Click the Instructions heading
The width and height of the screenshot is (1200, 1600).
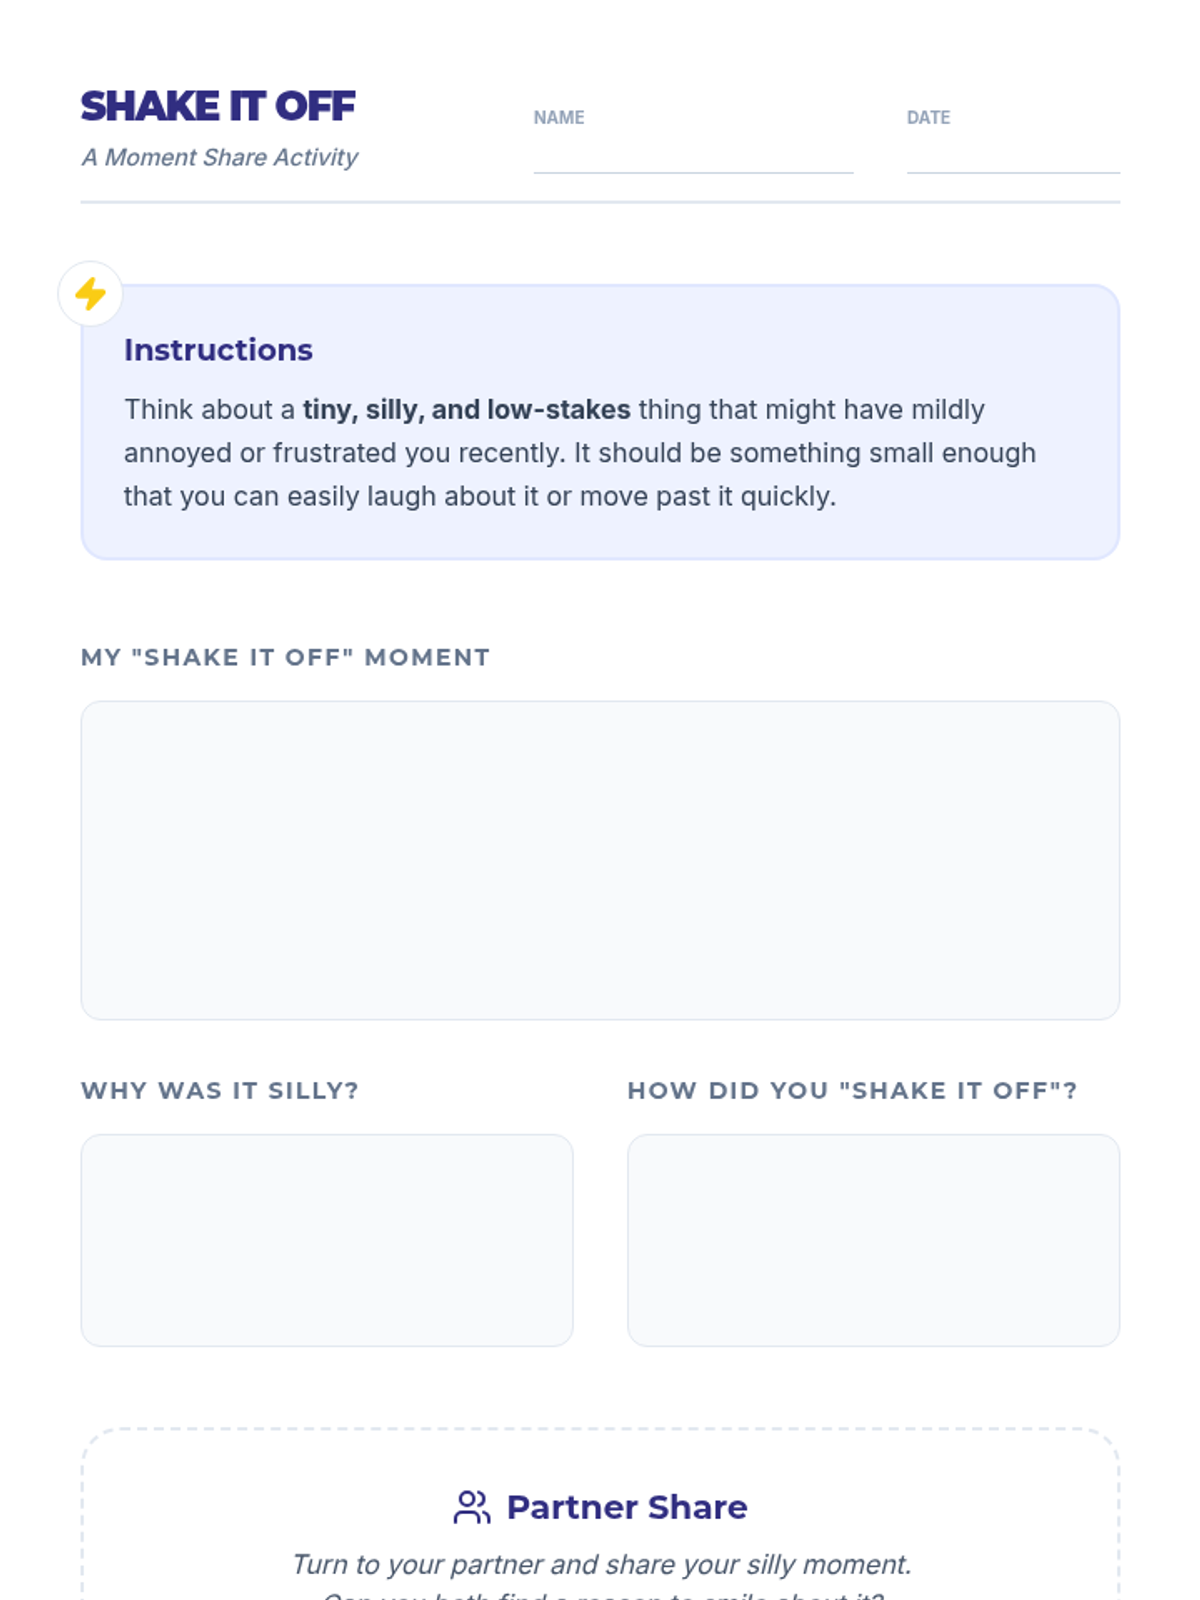point(218,350)
